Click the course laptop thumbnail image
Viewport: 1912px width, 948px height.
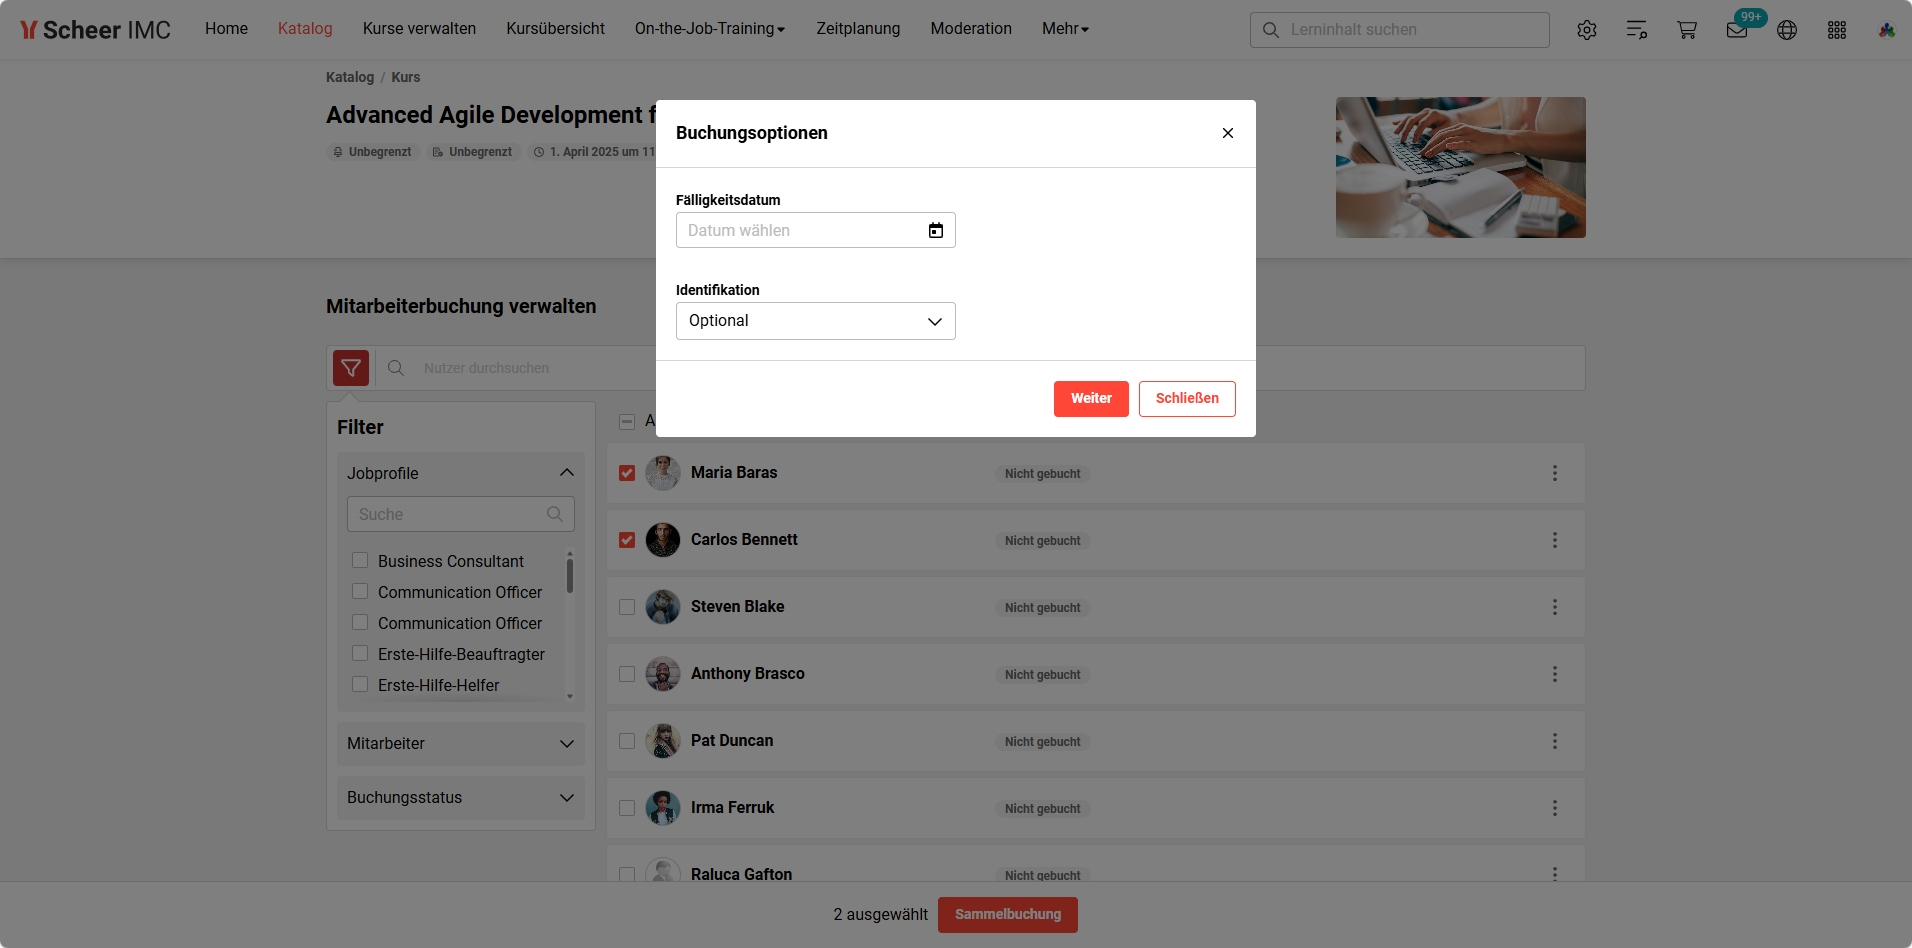pos(1461,167)
